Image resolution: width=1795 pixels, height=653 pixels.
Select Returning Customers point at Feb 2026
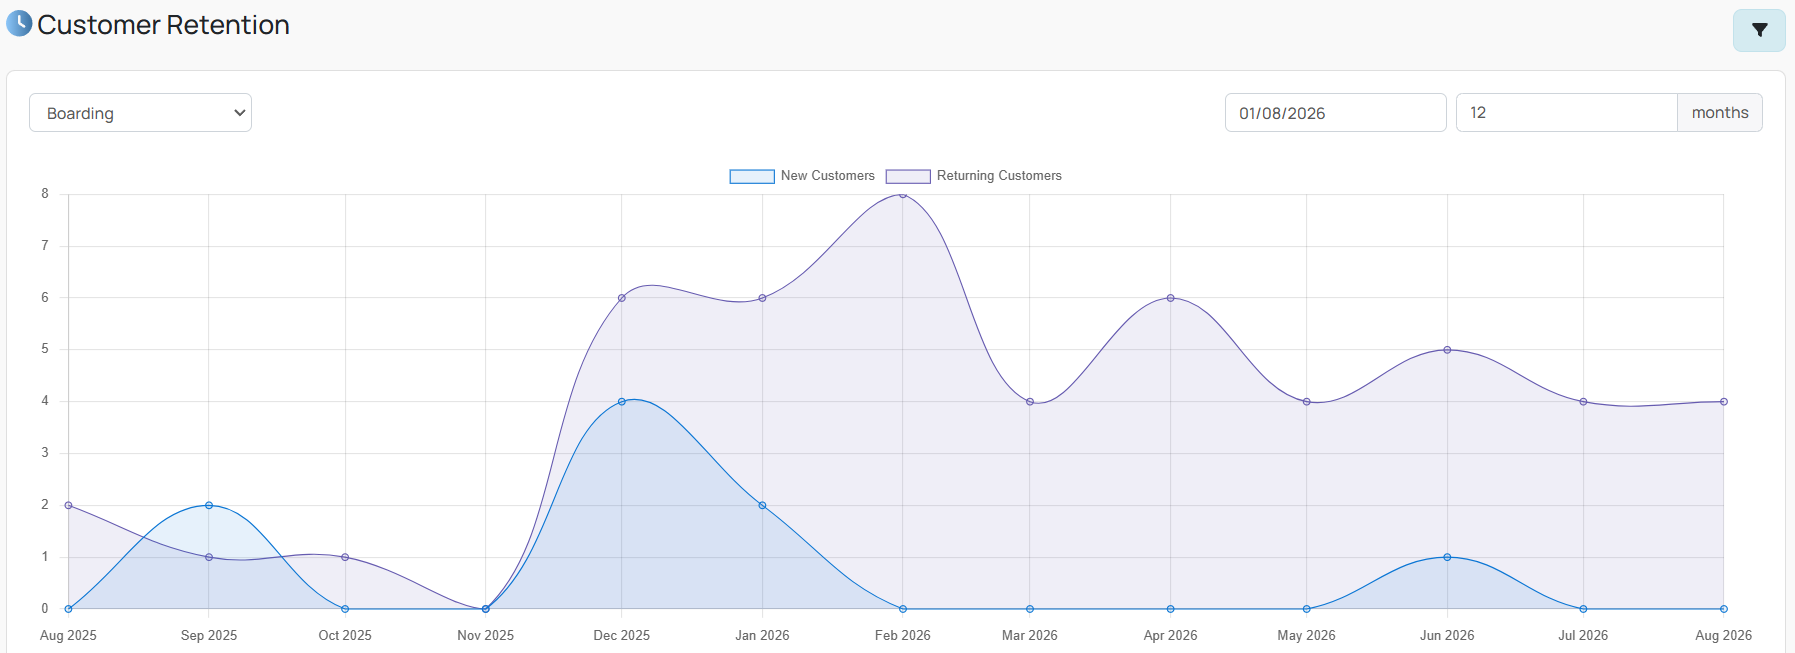click(x=903, y=195)
